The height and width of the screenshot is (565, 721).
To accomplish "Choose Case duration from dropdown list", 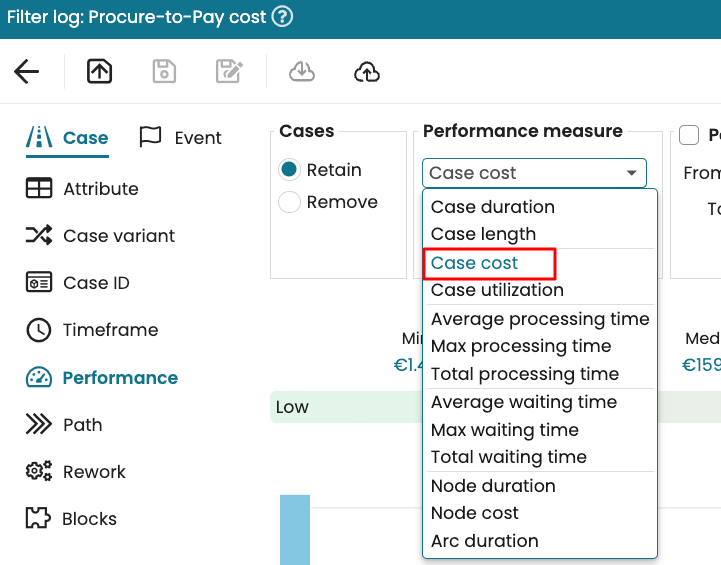I will 492,207.
